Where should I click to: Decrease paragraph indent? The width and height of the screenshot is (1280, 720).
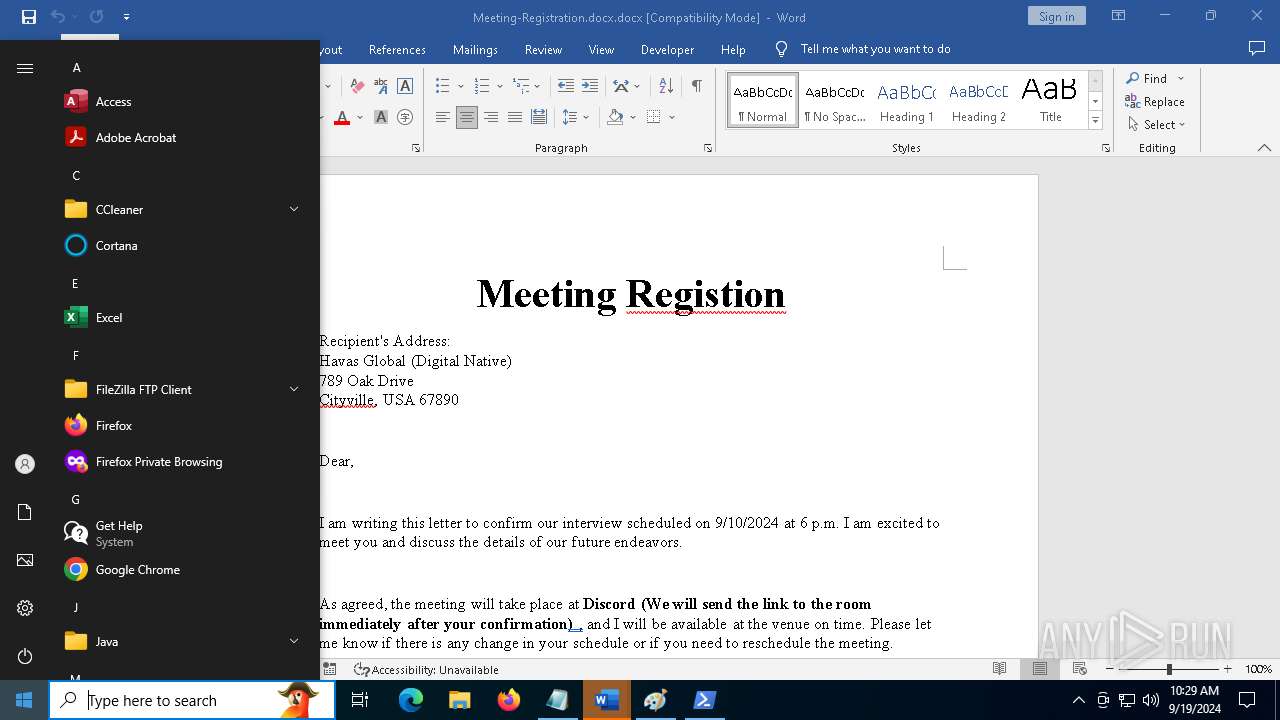pyautogui.click(x=566, y=86)
